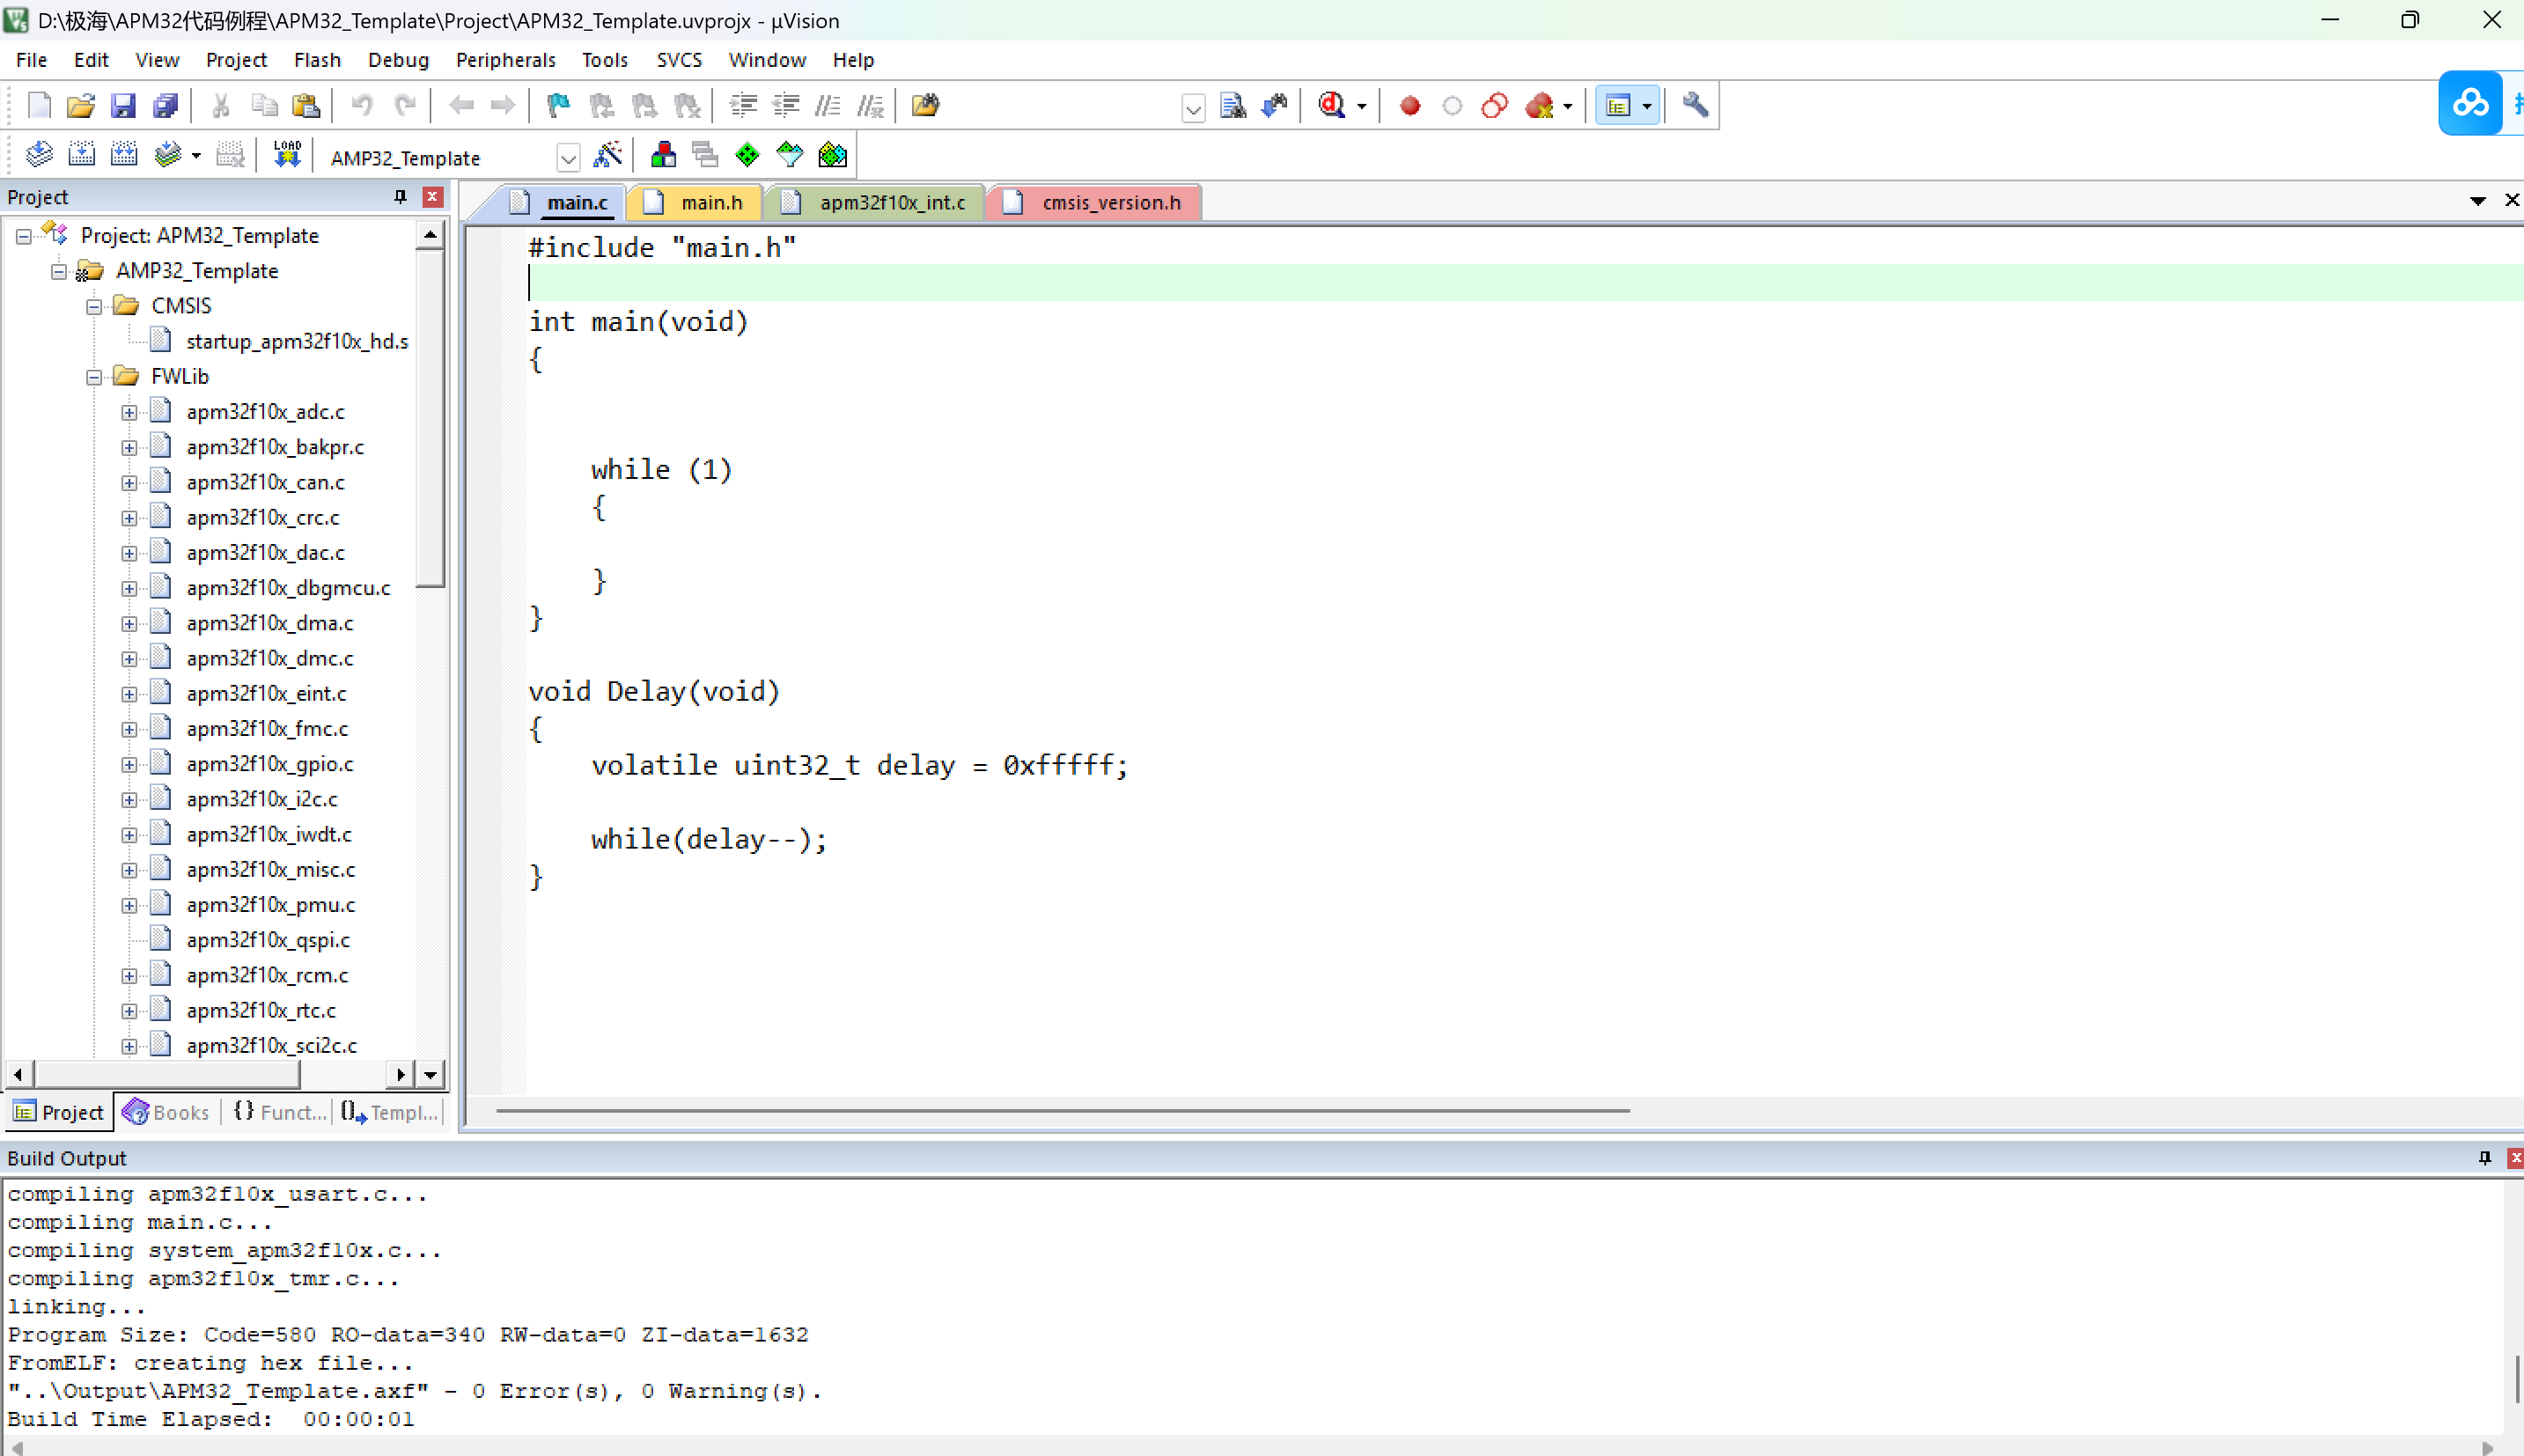Viewport: 2524px width, 1456px height.
Task: Open the AMP32_Template target dropdown
Action: [568, 158]
